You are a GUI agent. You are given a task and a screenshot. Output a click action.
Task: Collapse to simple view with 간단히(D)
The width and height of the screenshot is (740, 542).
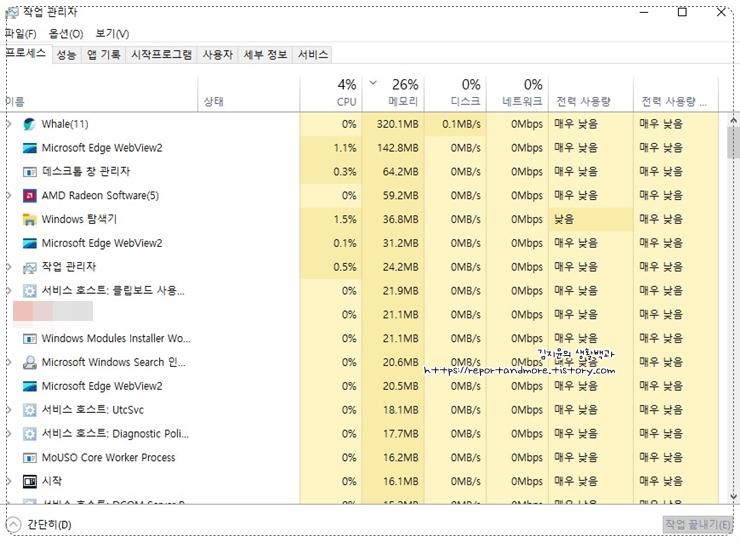coord(40,525)
